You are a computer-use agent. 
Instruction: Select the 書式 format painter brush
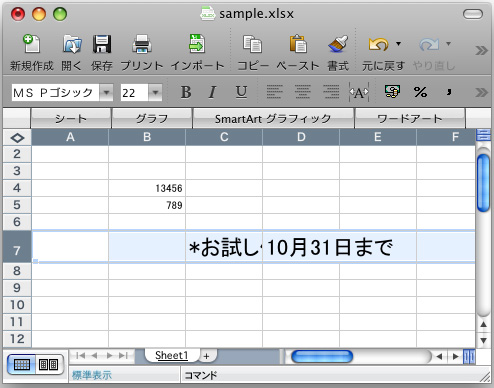[338, 44]
